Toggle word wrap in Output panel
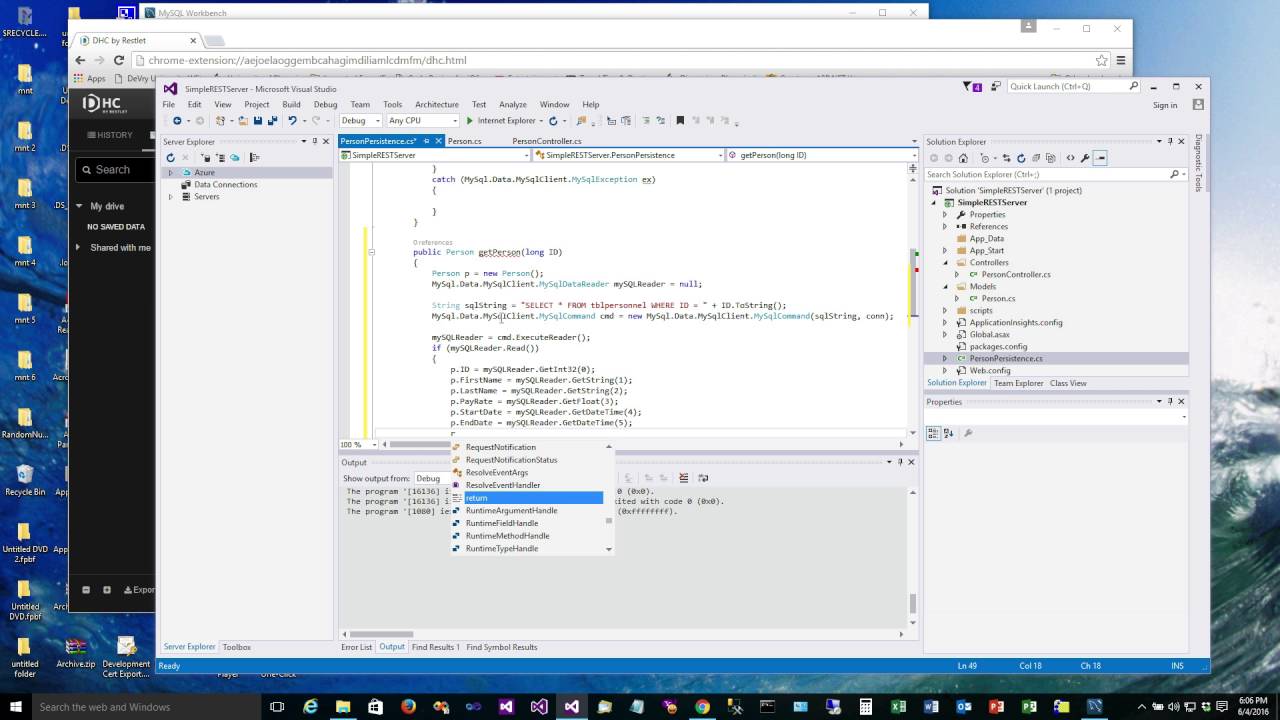The width and height of the screenshot is (1280, 720). [703, 478]
